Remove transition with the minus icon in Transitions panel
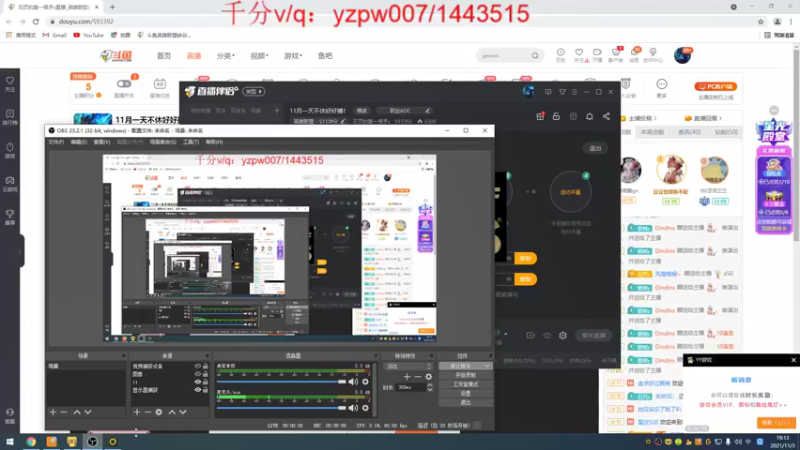This screenshot has width=800, height=450. (418, 377)
